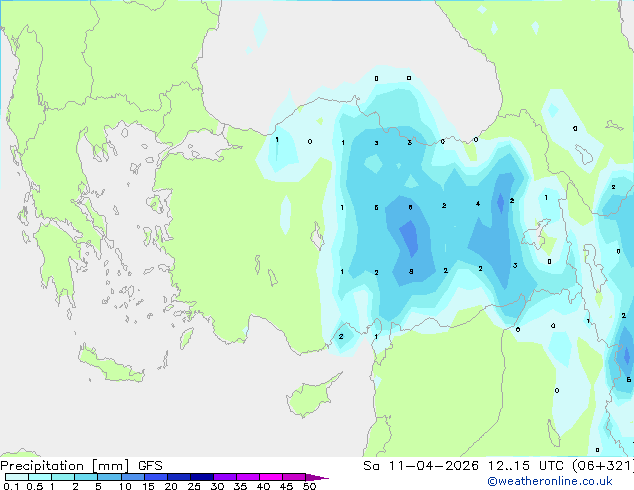This screenshot has height=490, width=634.
Task: Click the legend value '0.5'
Action: pyautogui.click(x=35, y=486)
